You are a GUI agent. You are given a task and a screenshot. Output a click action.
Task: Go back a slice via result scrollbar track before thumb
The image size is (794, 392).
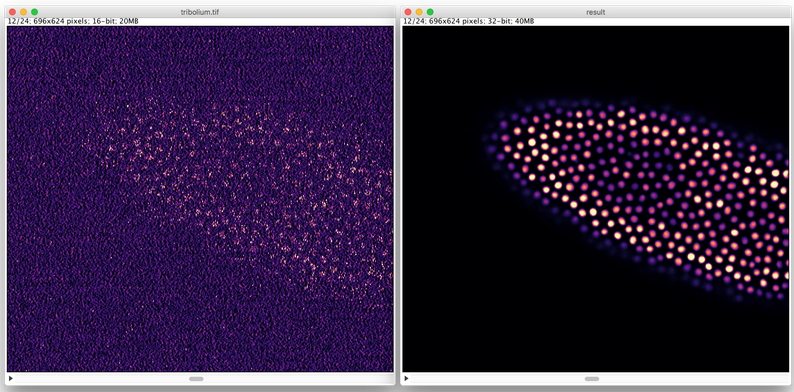[x=497, y=378]
